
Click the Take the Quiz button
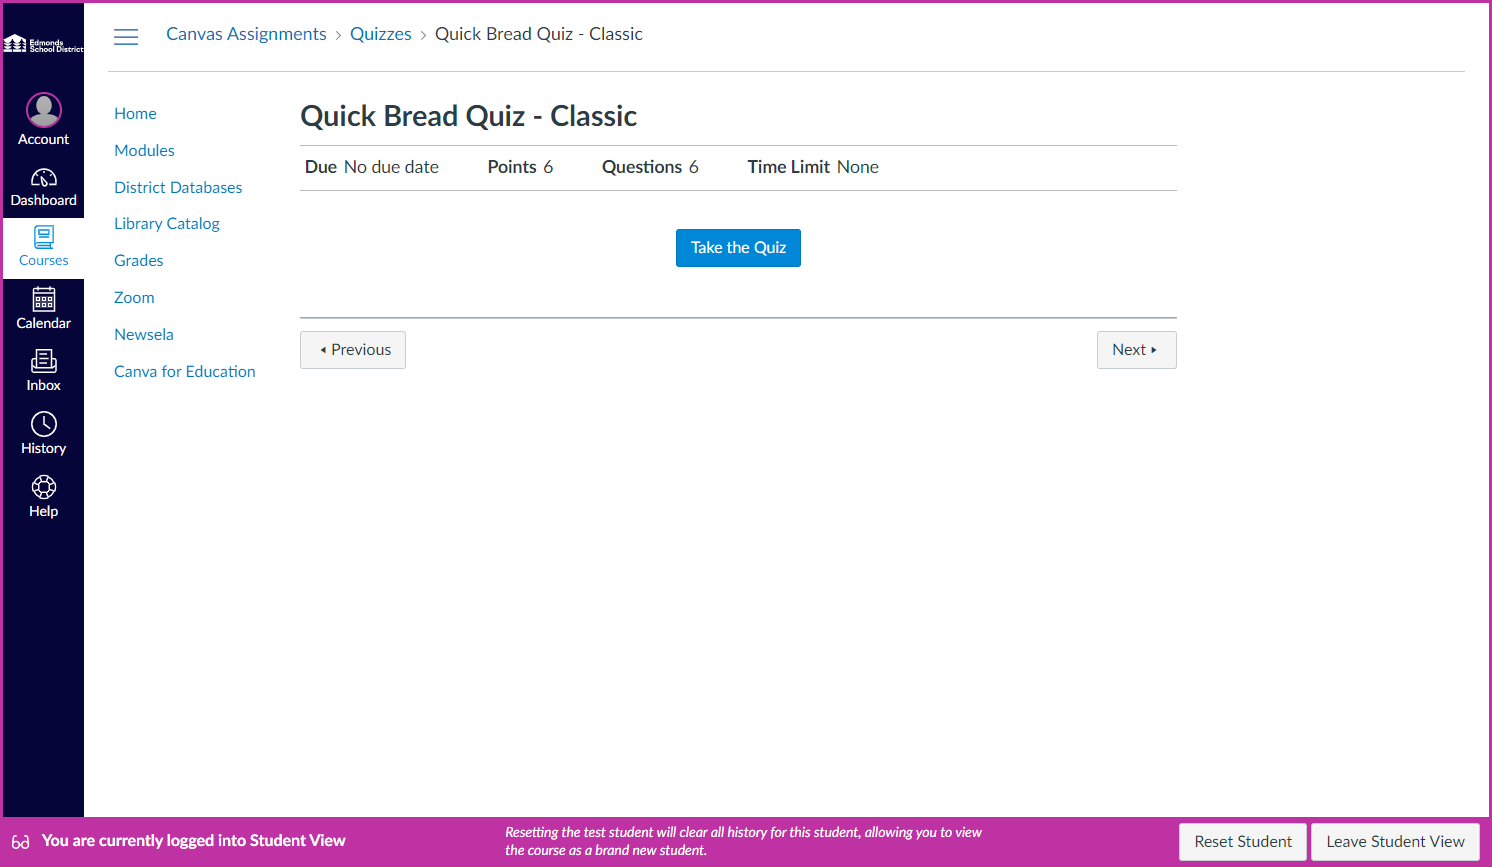point(738,248)
